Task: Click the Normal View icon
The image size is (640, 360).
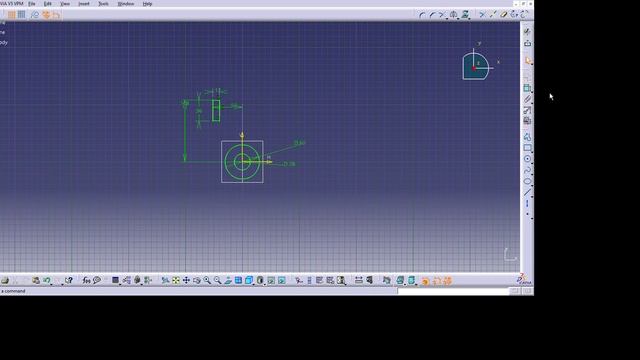Action: [x=228, y=280]
